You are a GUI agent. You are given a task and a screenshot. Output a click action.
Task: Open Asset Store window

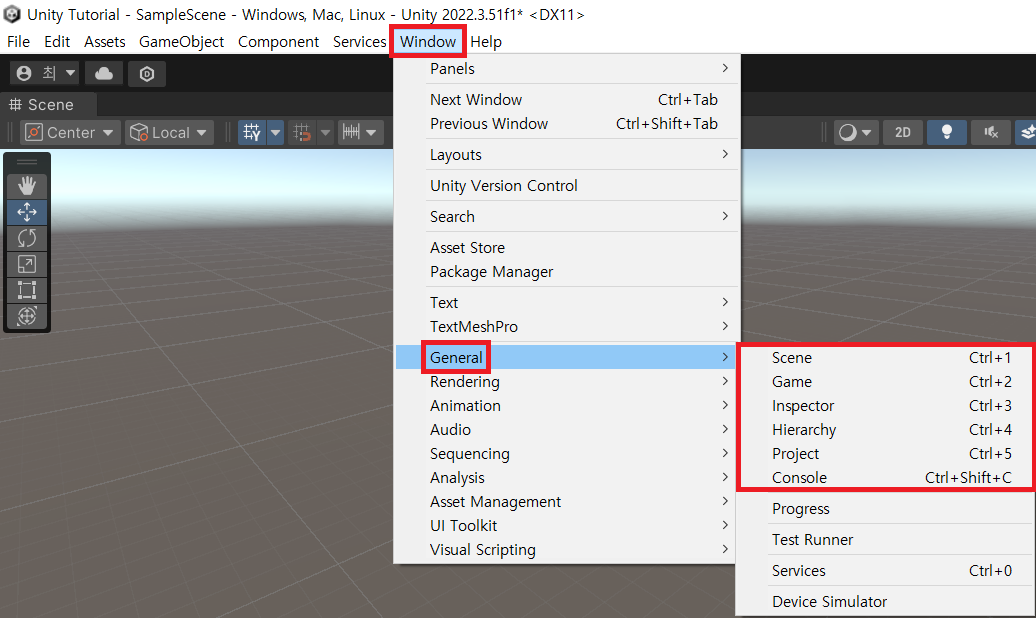click(x=566, y=248)
